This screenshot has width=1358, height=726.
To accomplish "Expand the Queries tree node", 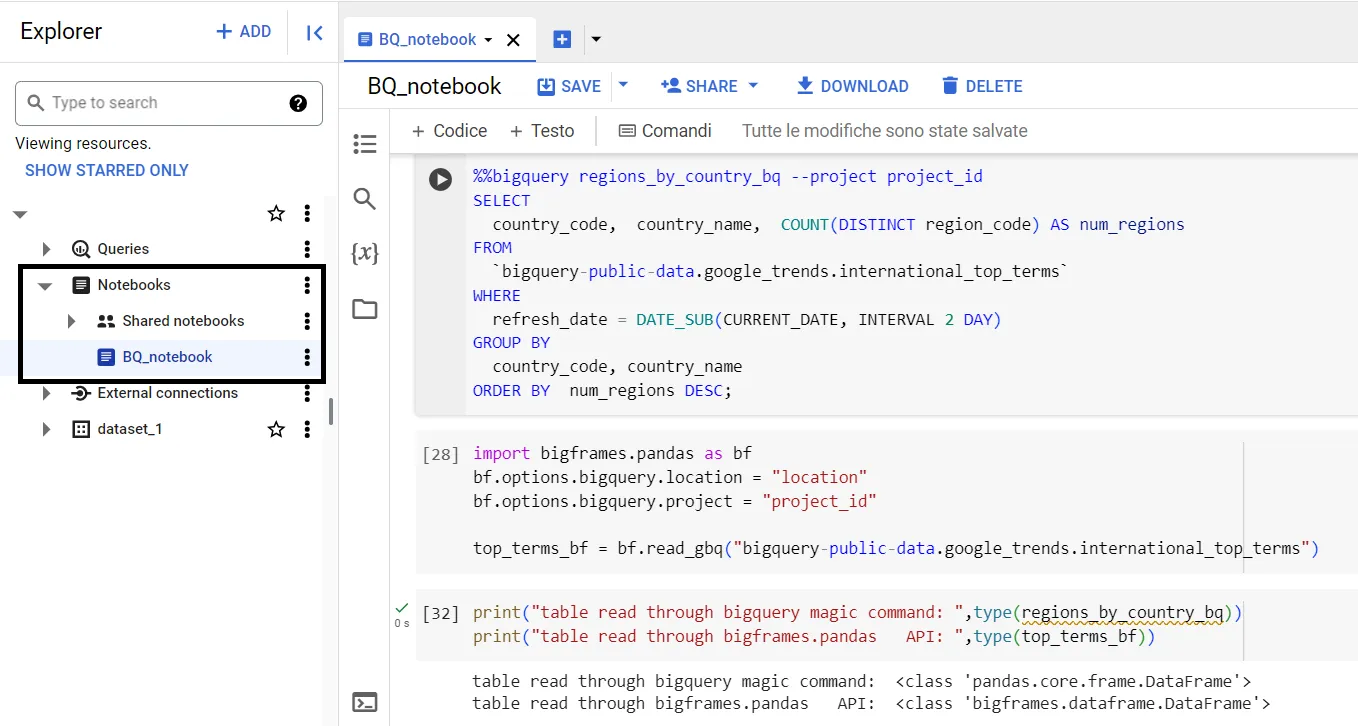I will point(46,249).
